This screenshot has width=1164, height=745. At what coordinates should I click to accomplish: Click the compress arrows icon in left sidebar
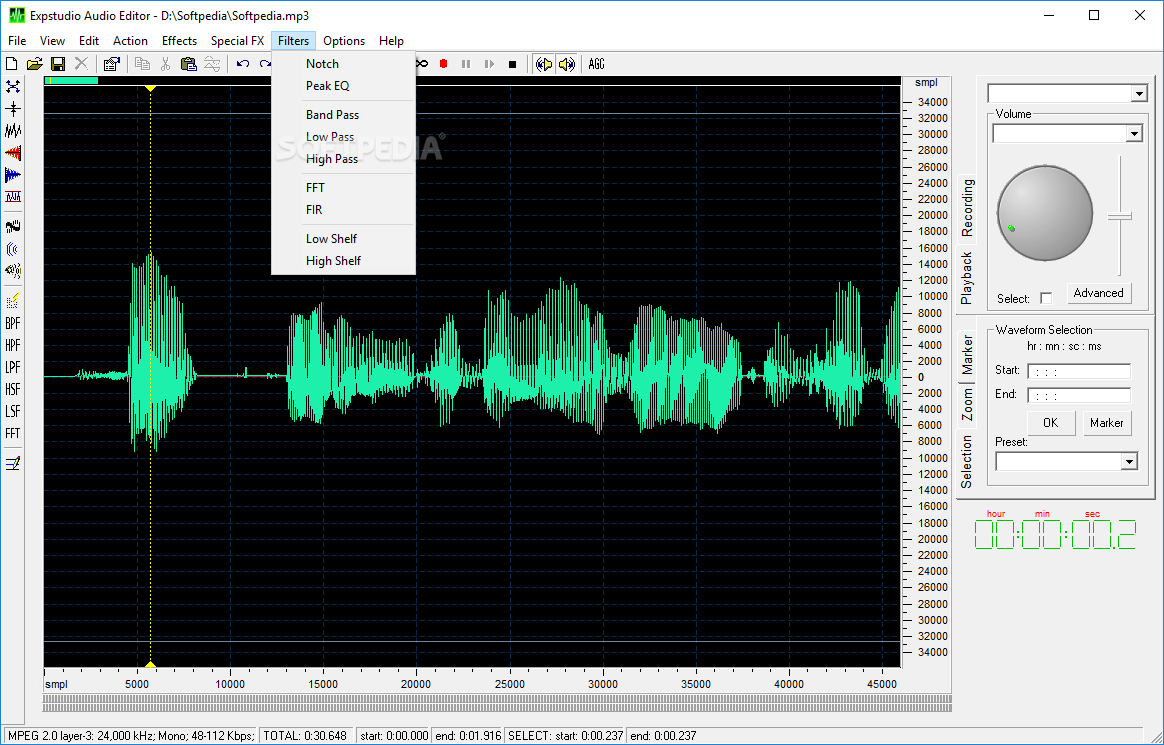[13, 109]
